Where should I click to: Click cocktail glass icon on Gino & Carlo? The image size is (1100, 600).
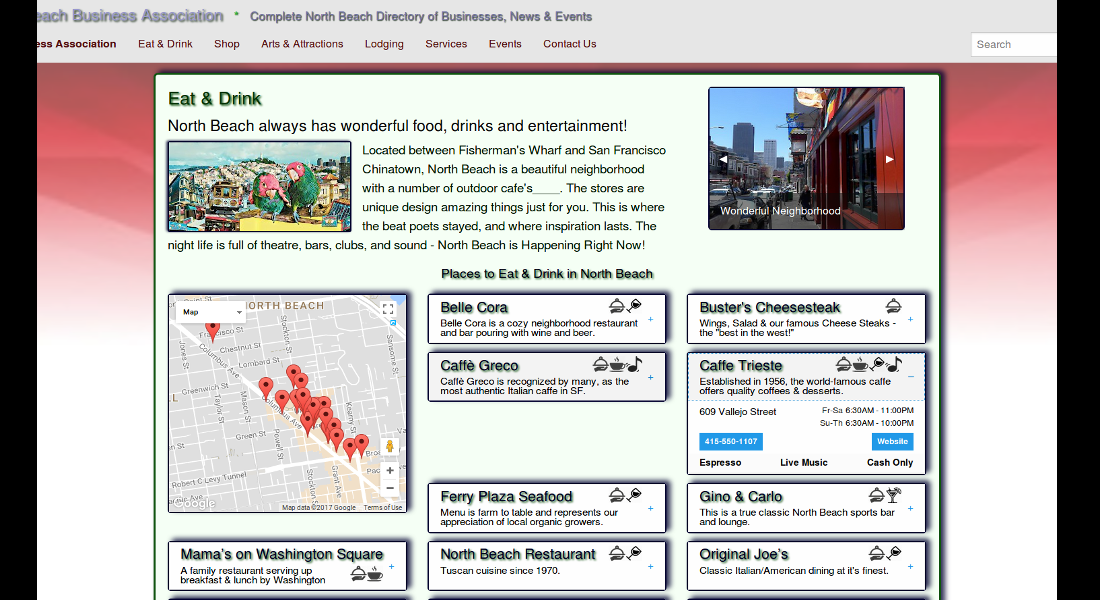click(894, 495)
